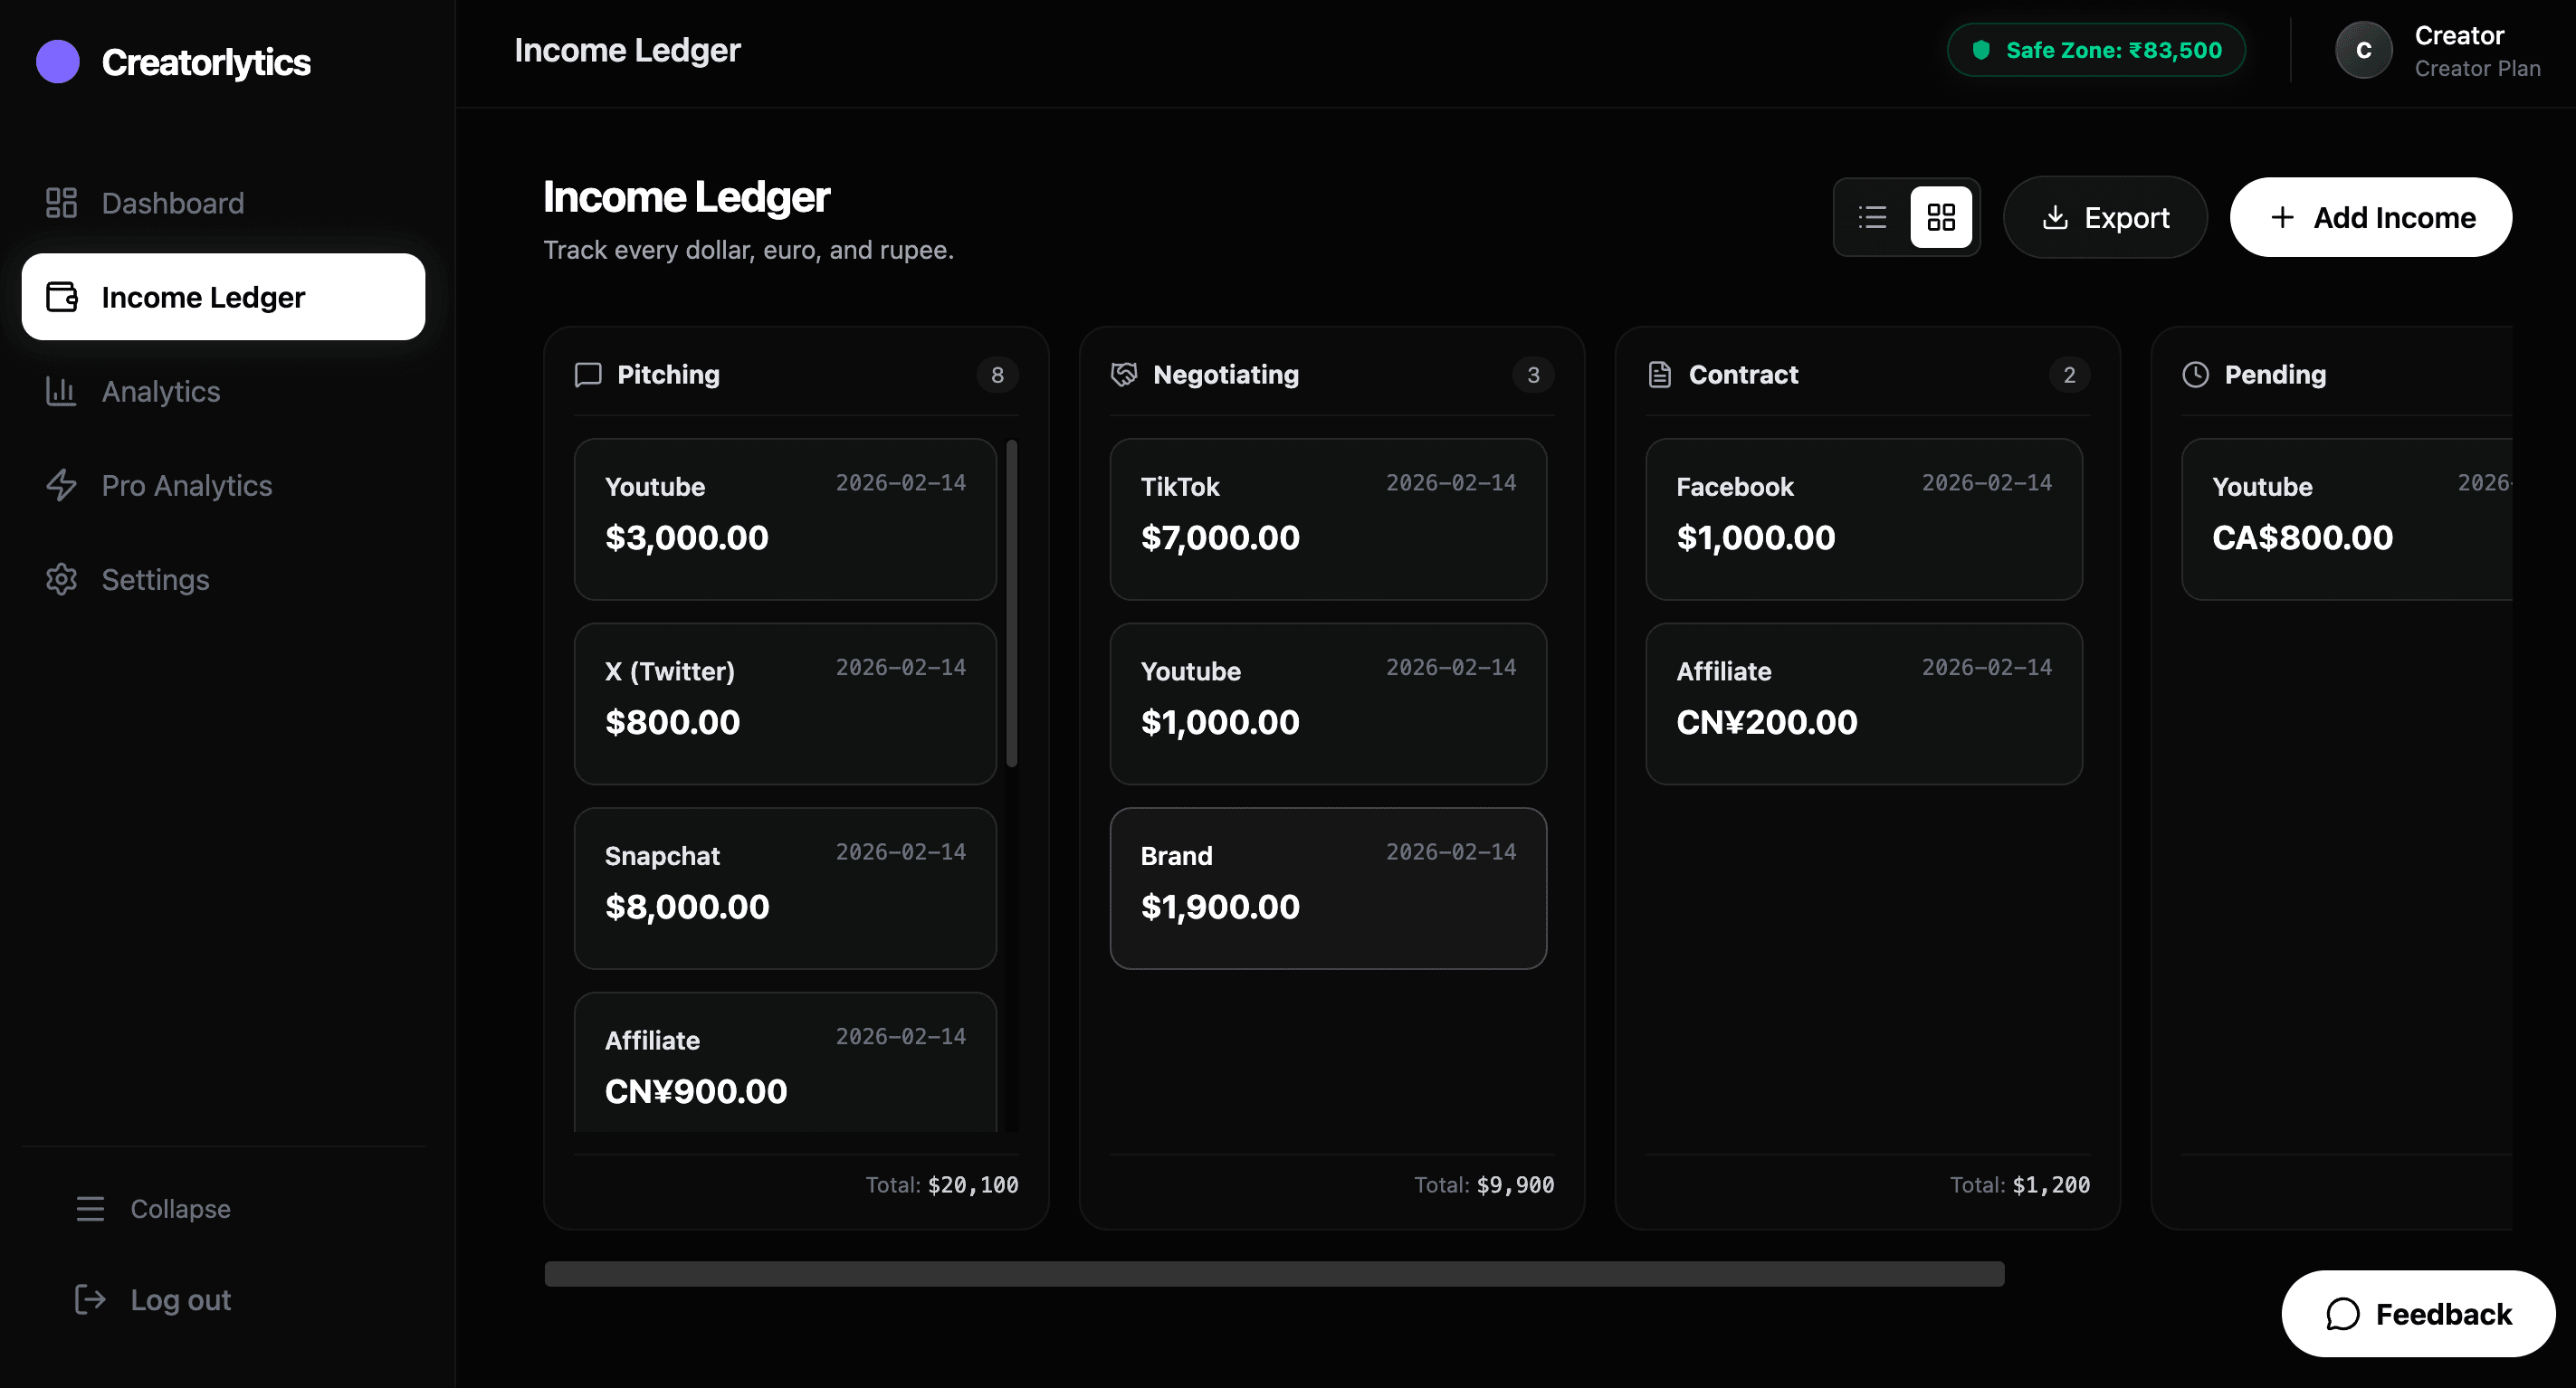The height and width of the screenshot is (1388, 2576).
Task: Click the handshake icon on the Negotiating column
Action: pos(1123,374)
